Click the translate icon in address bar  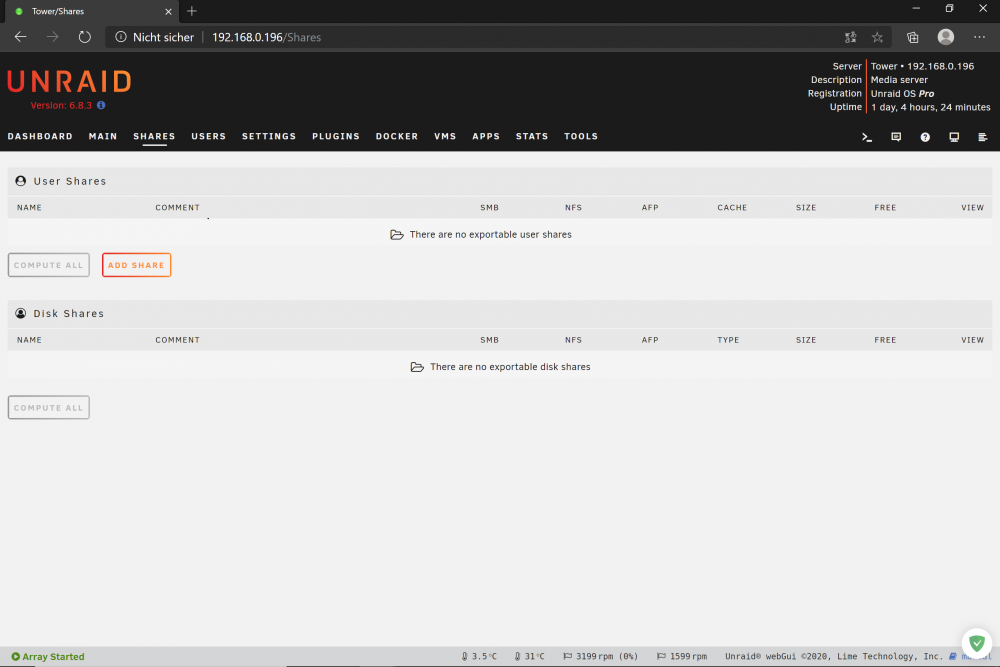pos(850,37)
